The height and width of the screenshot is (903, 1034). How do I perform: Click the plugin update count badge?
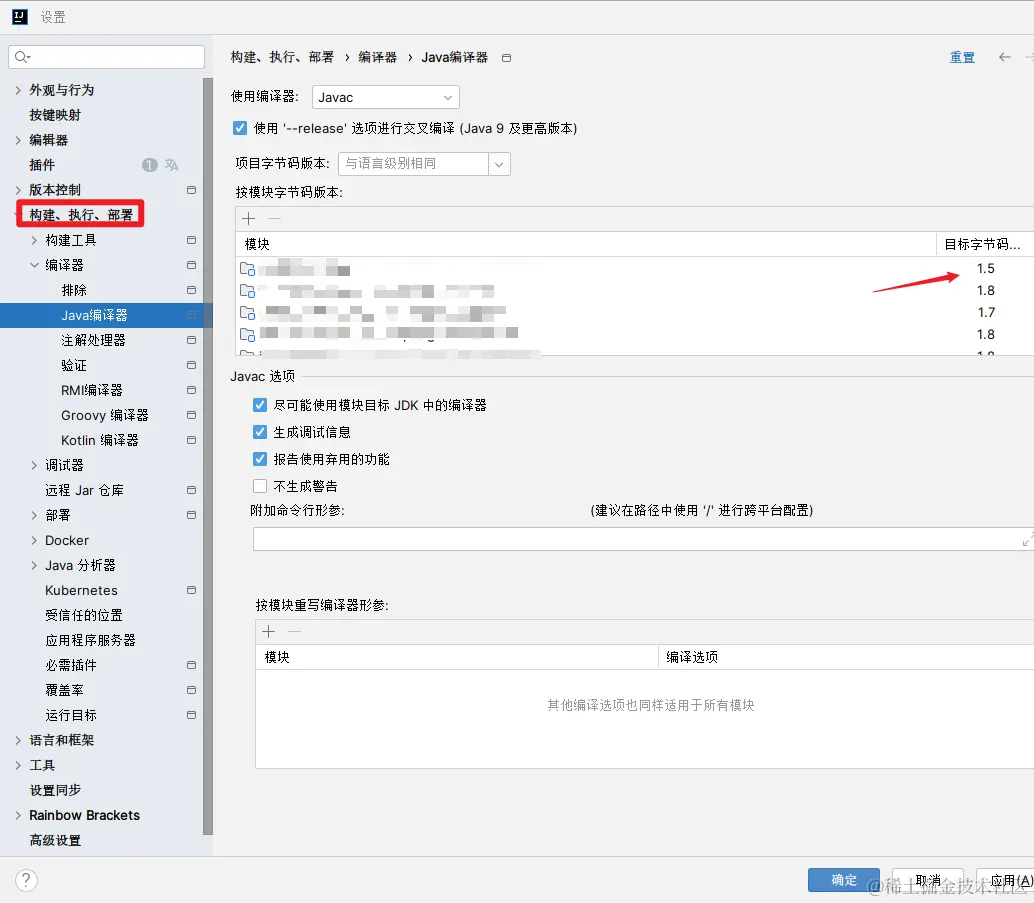coord(150,165)
